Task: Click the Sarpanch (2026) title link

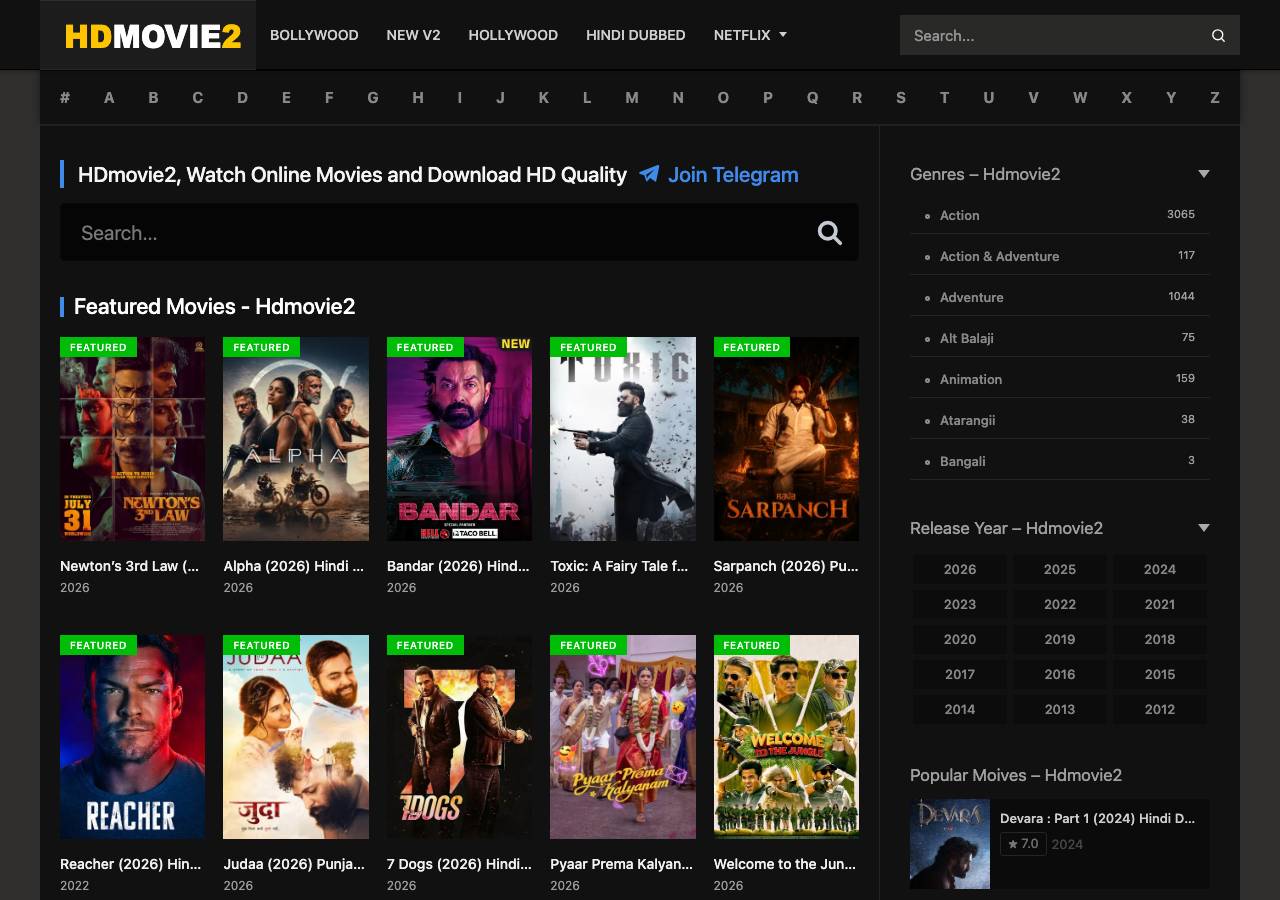Action: pos(786,566)
